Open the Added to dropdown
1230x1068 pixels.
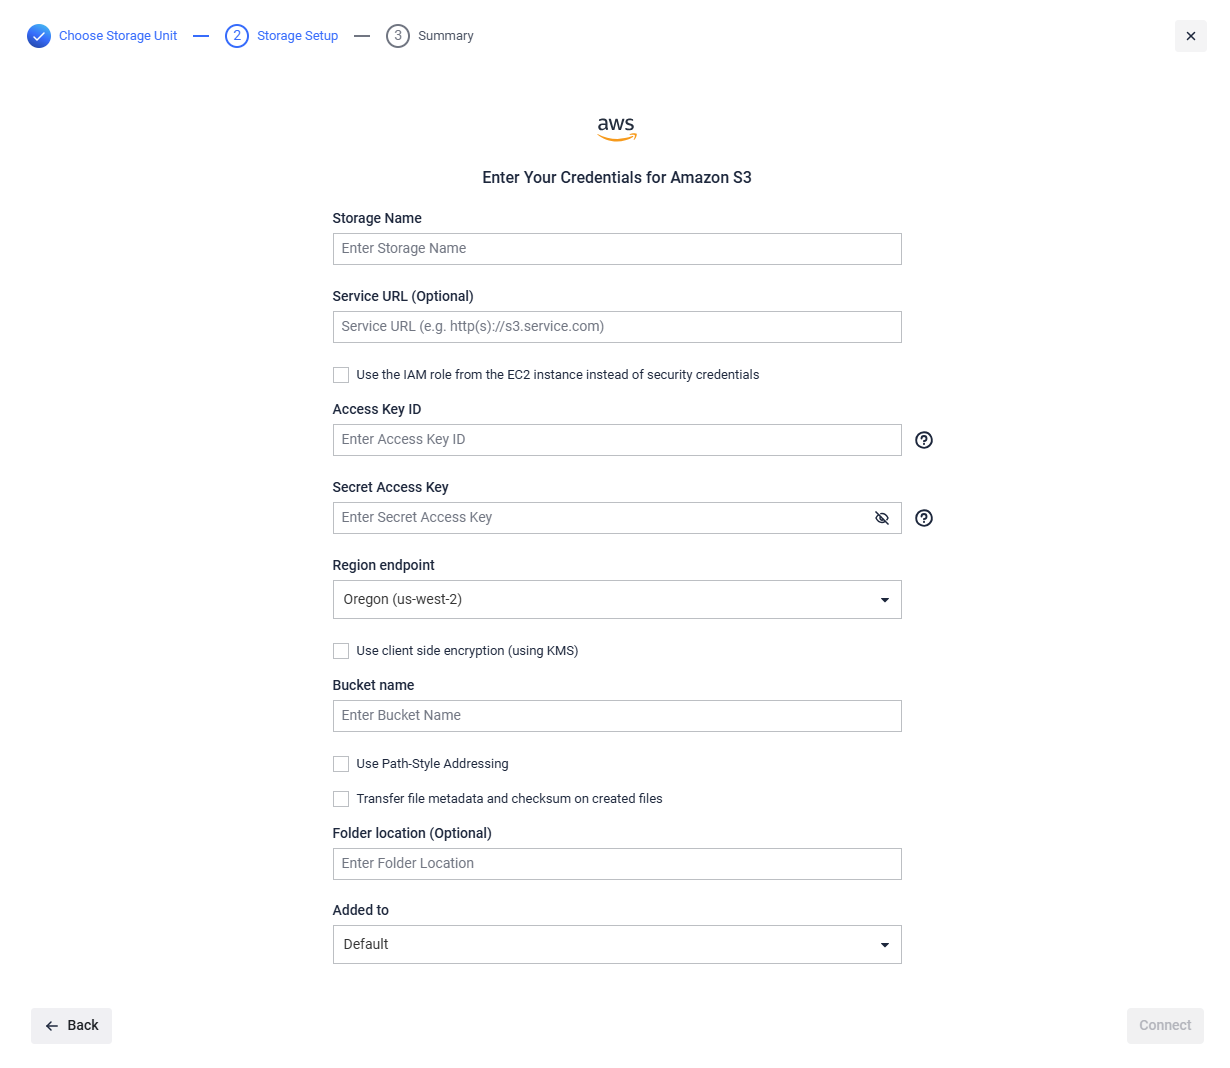(617, 945)
